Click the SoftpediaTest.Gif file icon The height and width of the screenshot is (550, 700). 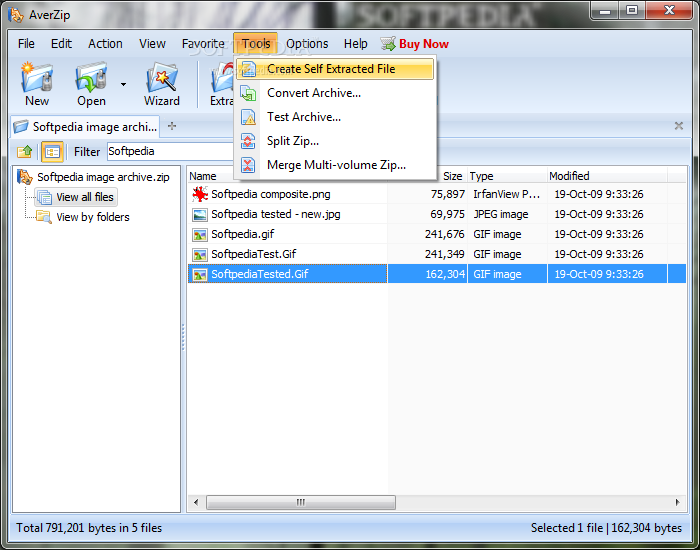coord(200,254)
